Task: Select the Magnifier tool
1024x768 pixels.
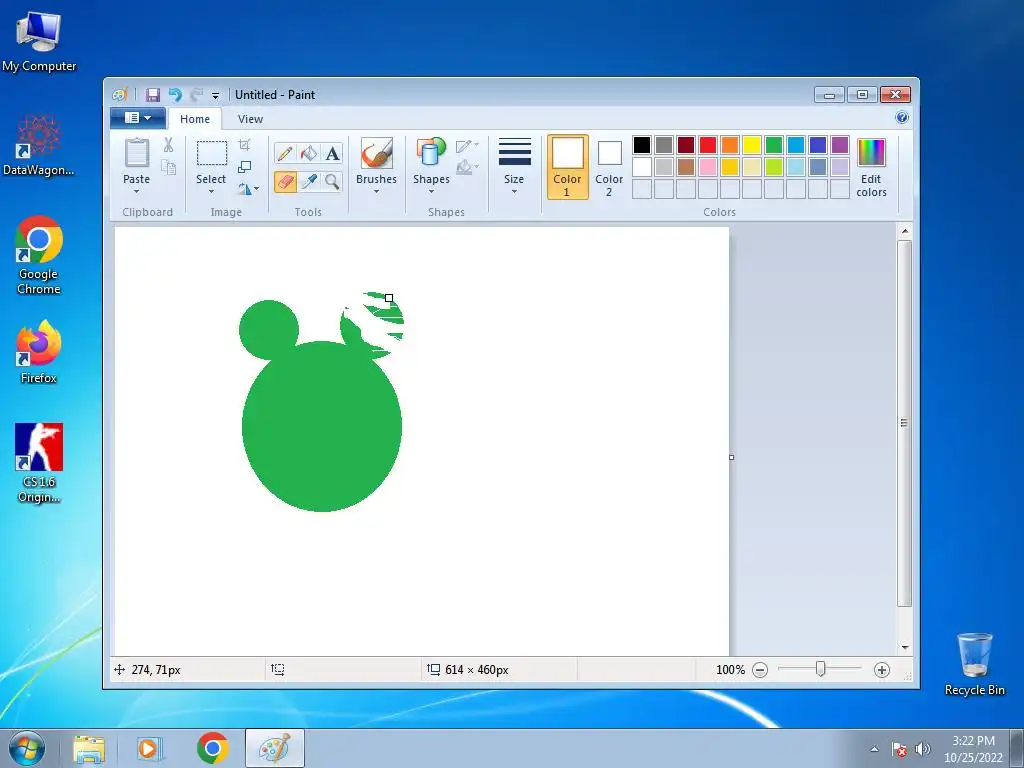Action: point(332,182)
